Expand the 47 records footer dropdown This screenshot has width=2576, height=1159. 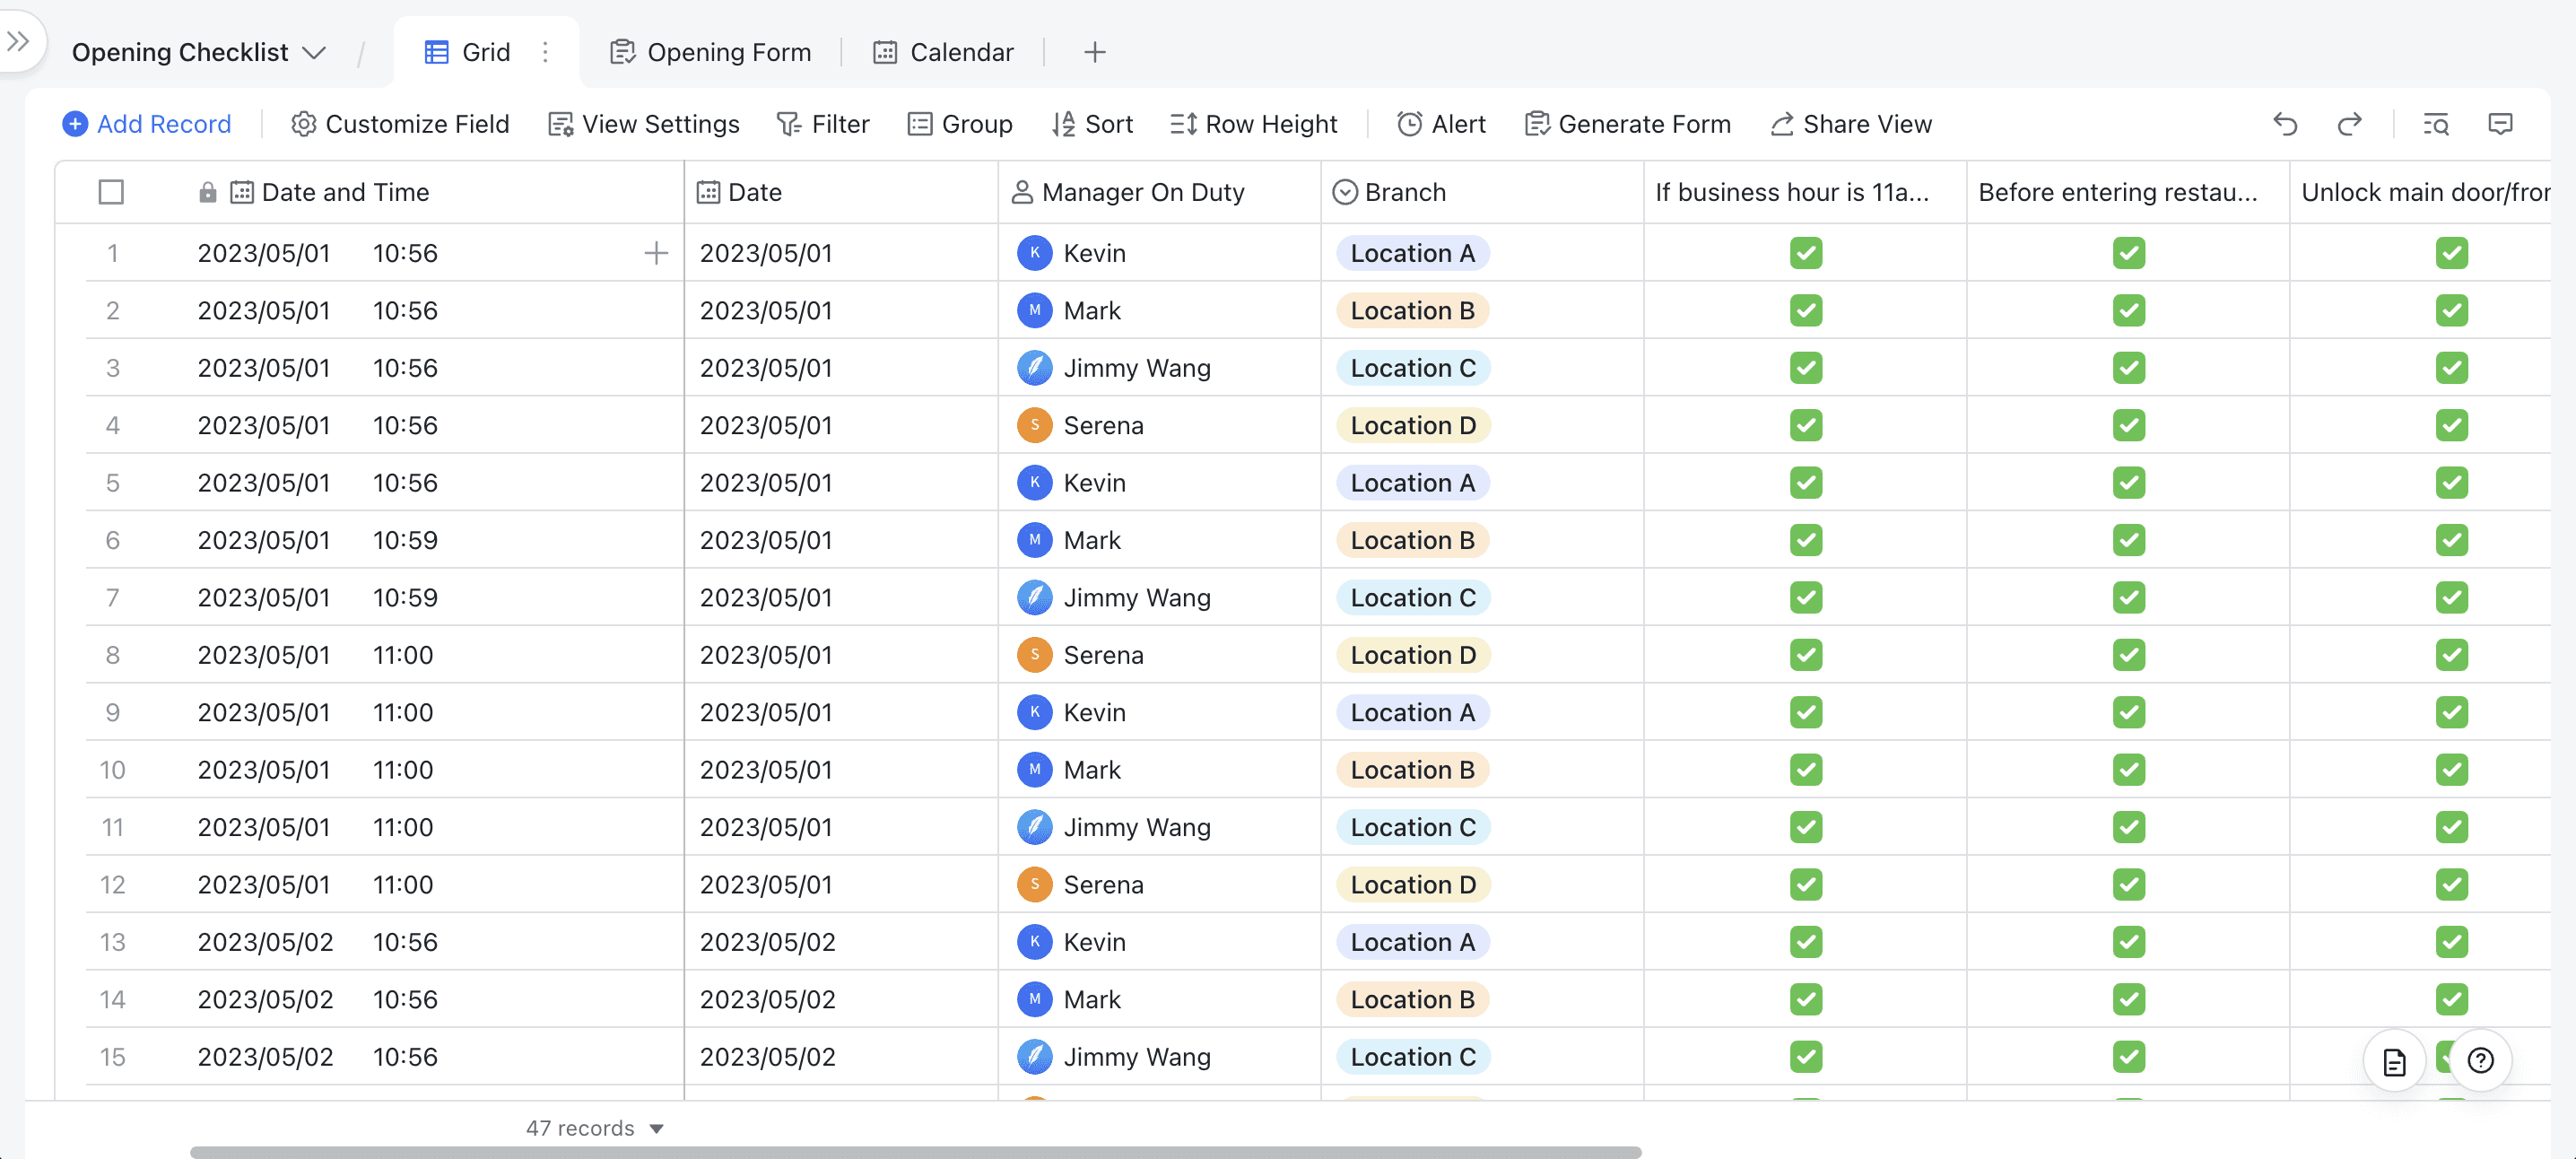point(656,1126)
